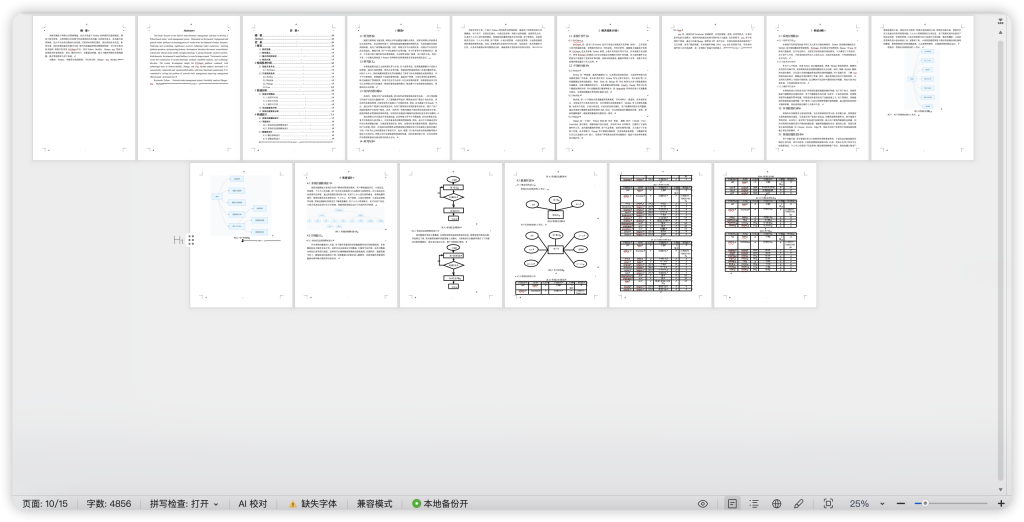This screenshot has width=1024, height=522.
Task: Click the AI 校对 button
Action: (x=253, y=504)
